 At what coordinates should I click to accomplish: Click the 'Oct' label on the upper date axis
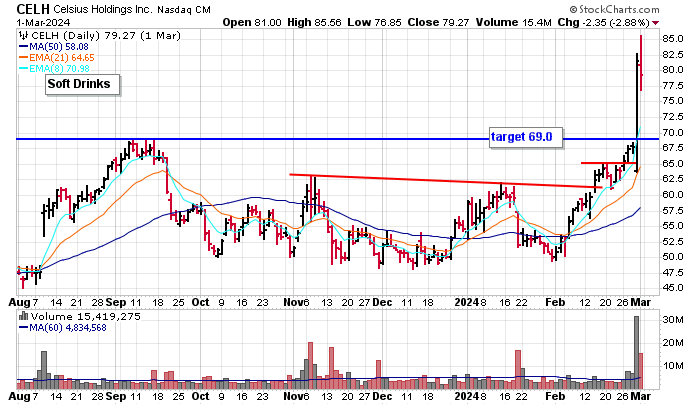point(200,302)
